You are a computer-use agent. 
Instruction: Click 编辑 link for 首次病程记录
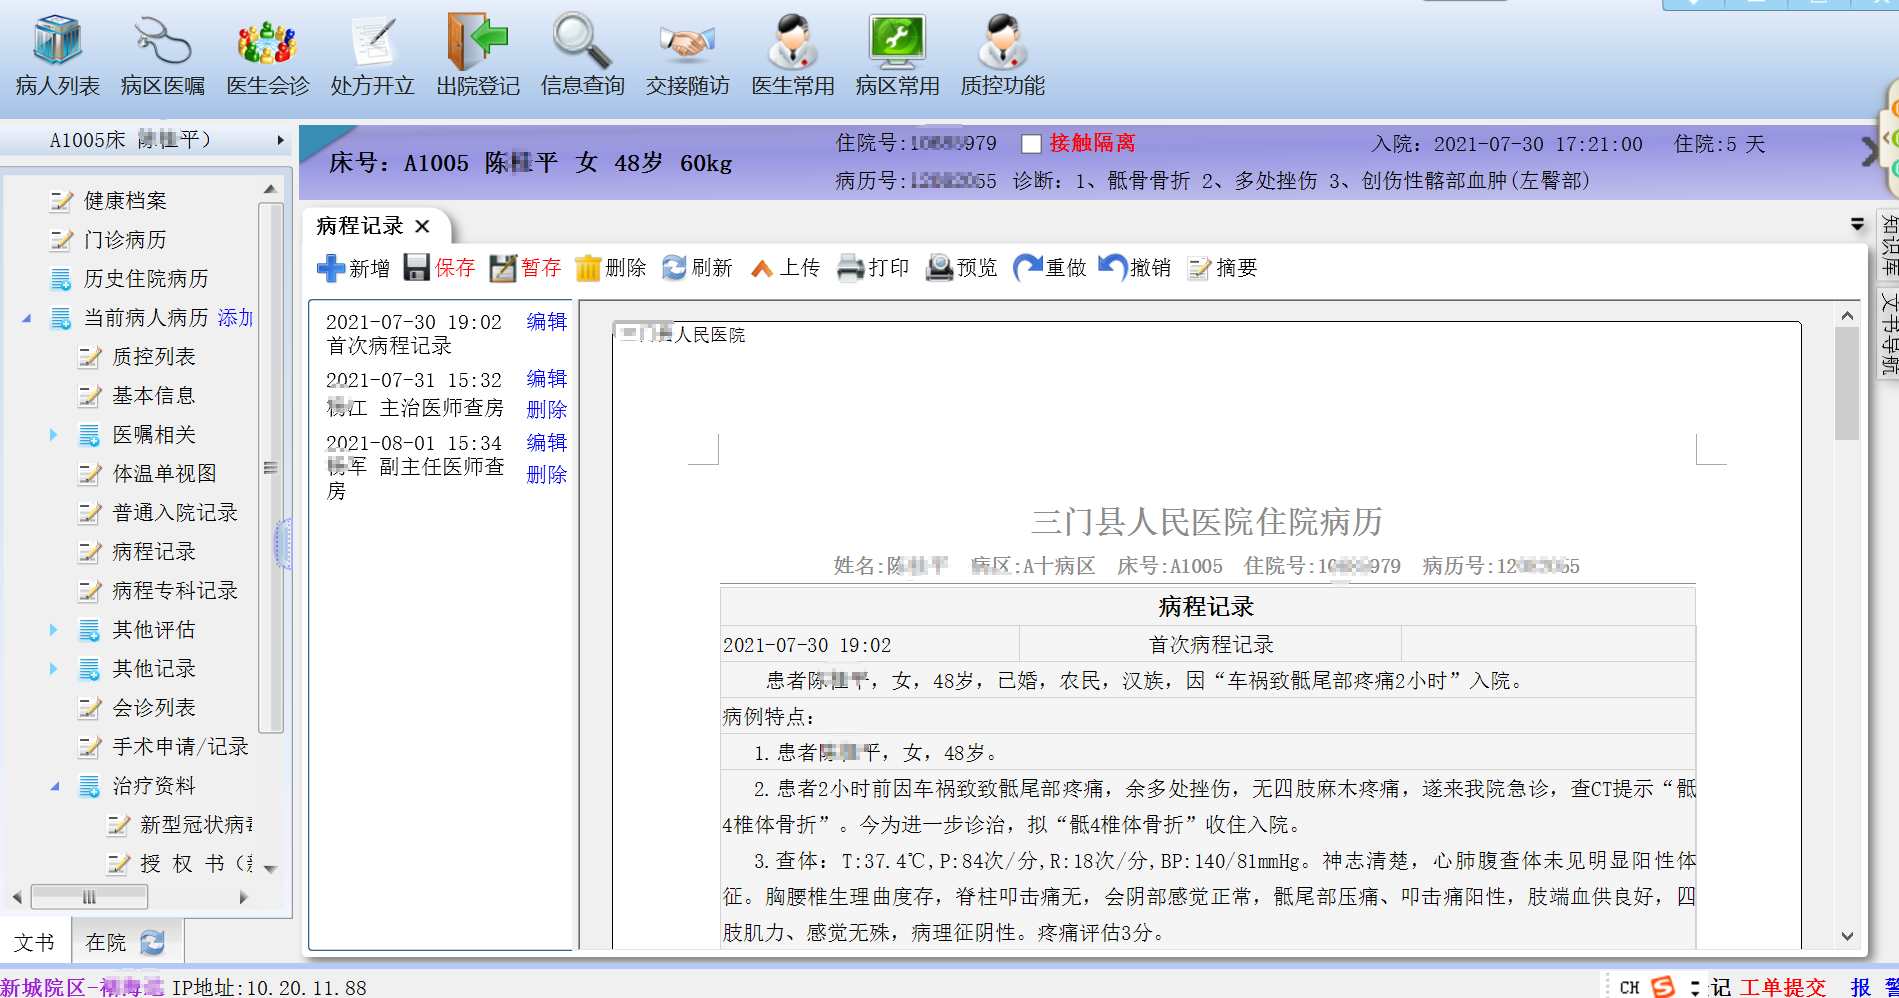click(546, 322)
